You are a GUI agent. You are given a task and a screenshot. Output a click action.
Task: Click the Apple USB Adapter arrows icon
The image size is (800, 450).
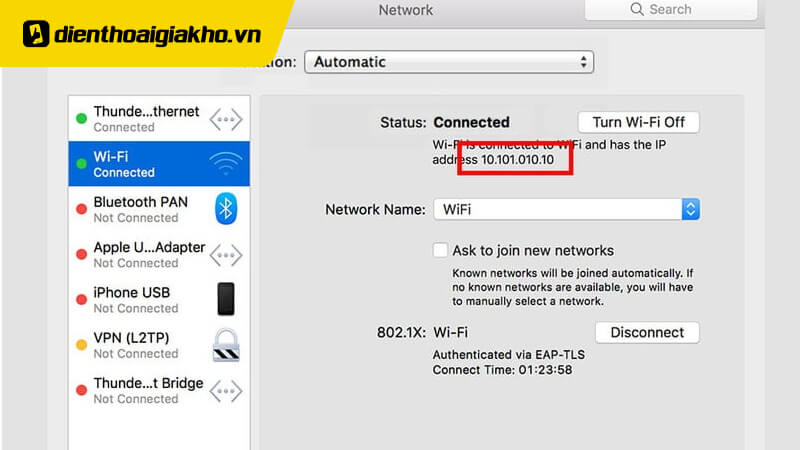click(226, 254)
